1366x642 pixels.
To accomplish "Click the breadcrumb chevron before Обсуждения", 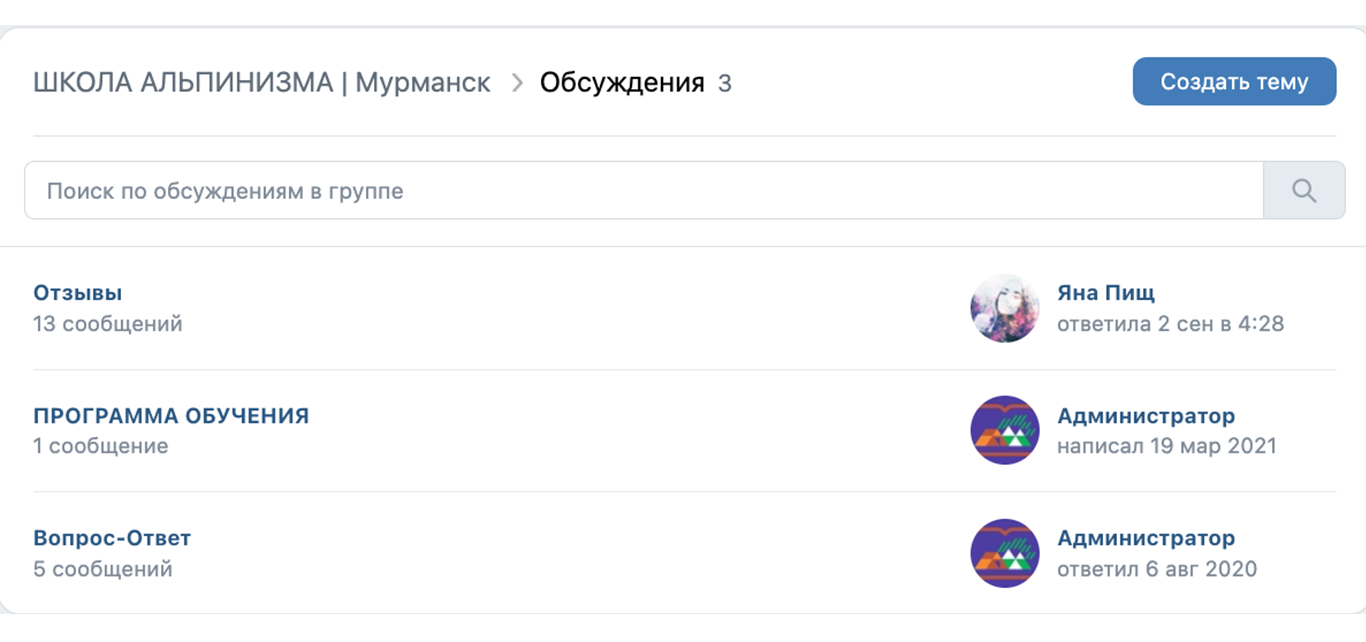I will [x=517, y=83].
